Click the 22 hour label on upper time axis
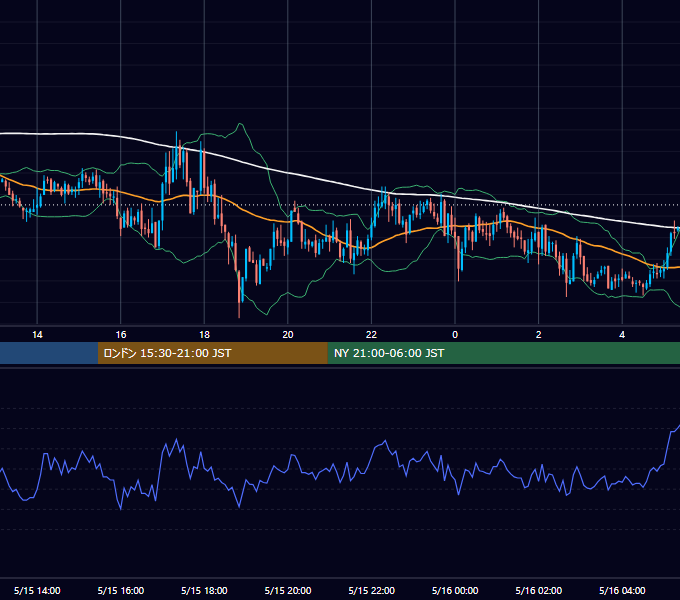680x600 pixels. point(371,335)
